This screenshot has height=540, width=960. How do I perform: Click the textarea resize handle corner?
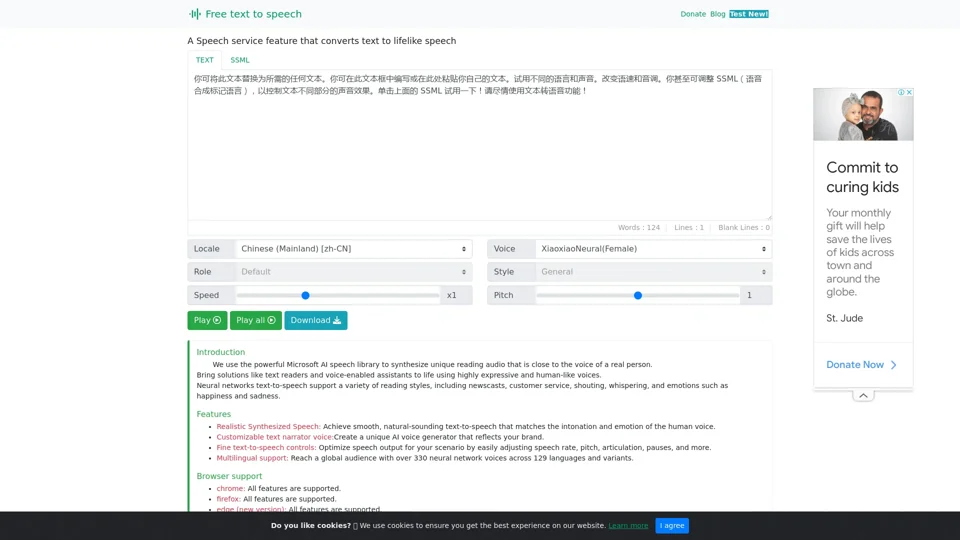(769, 217)
